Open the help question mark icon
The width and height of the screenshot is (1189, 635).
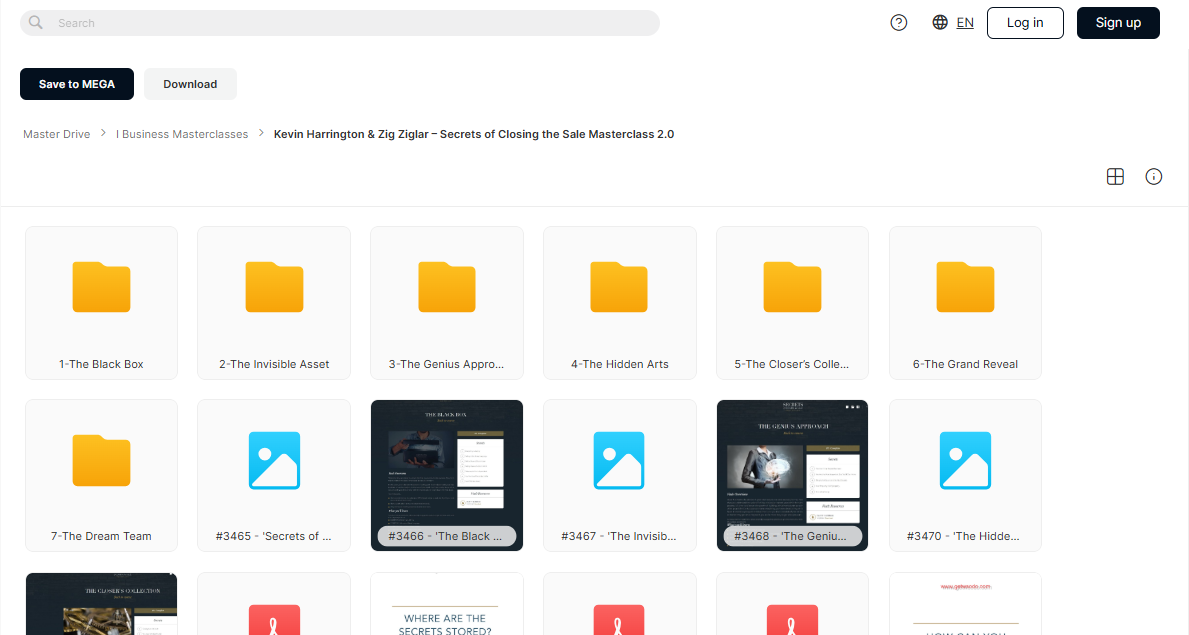[x=899, y=23]
